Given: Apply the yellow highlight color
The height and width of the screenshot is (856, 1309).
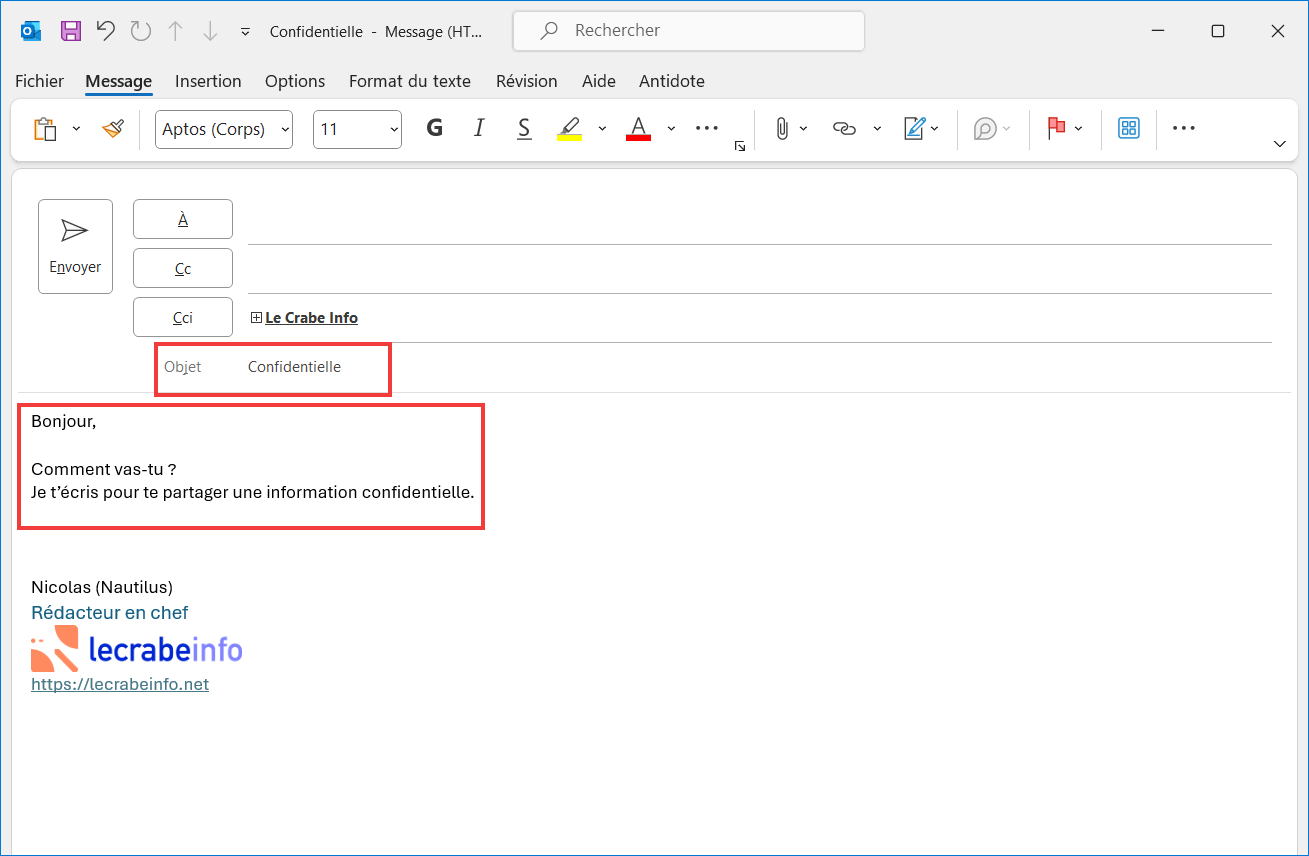Looking at the screenshot, I should [x=569, y=129].
